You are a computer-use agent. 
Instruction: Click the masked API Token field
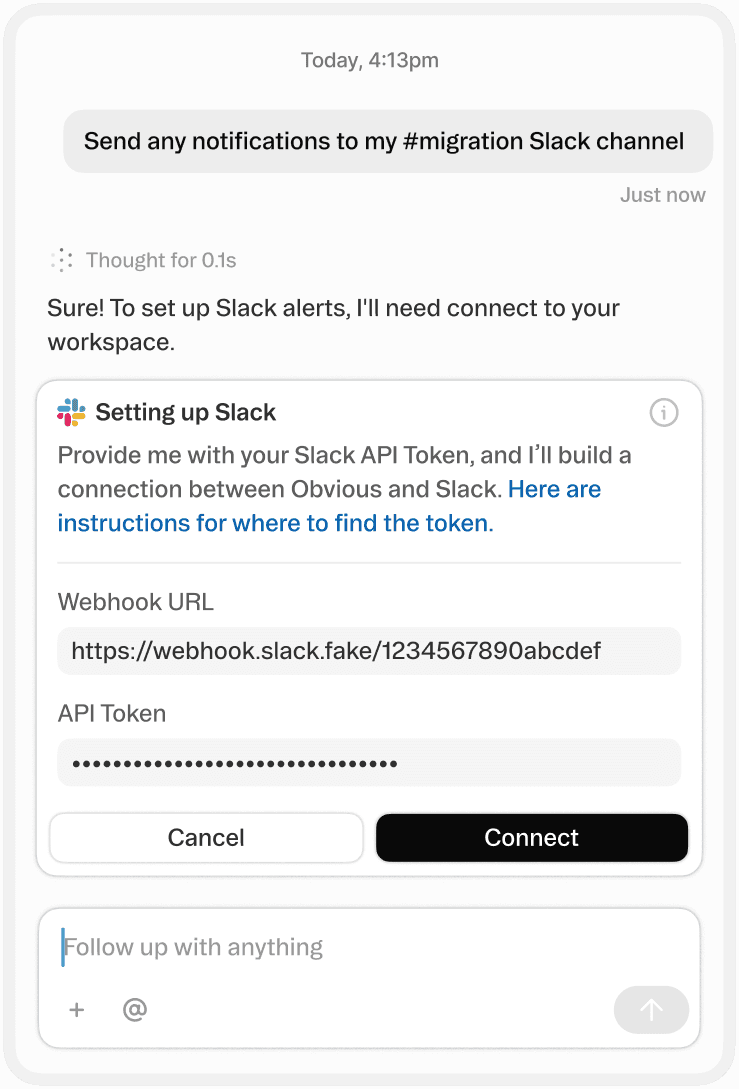tap(369, 762)
